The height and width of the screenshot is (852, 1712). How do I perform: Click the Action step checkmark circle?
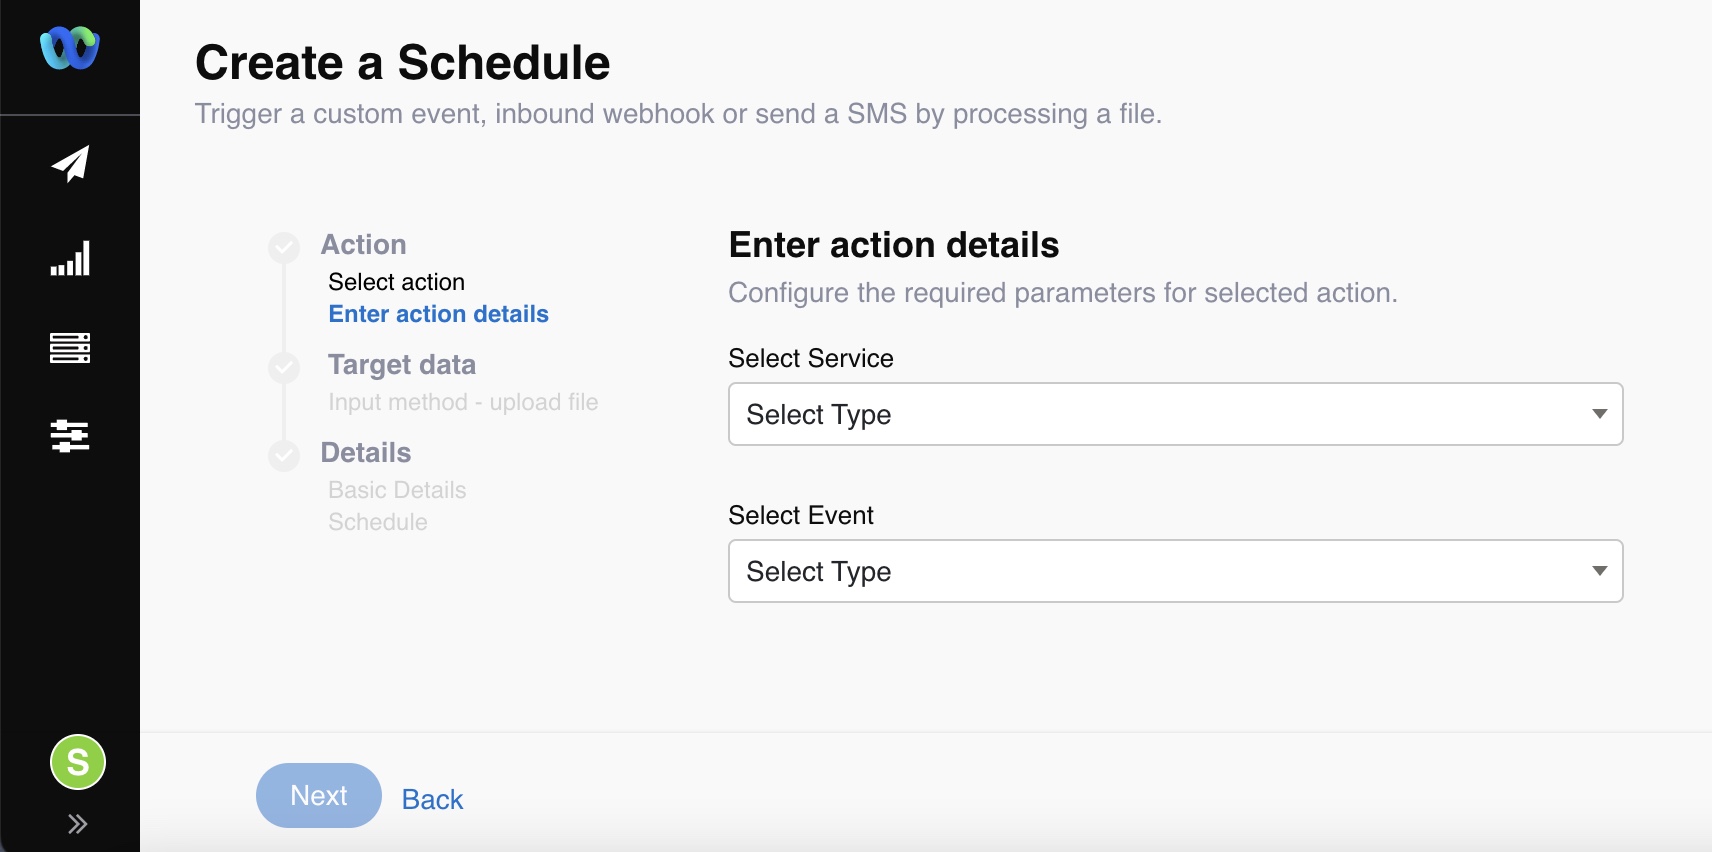tap(284, 247)
